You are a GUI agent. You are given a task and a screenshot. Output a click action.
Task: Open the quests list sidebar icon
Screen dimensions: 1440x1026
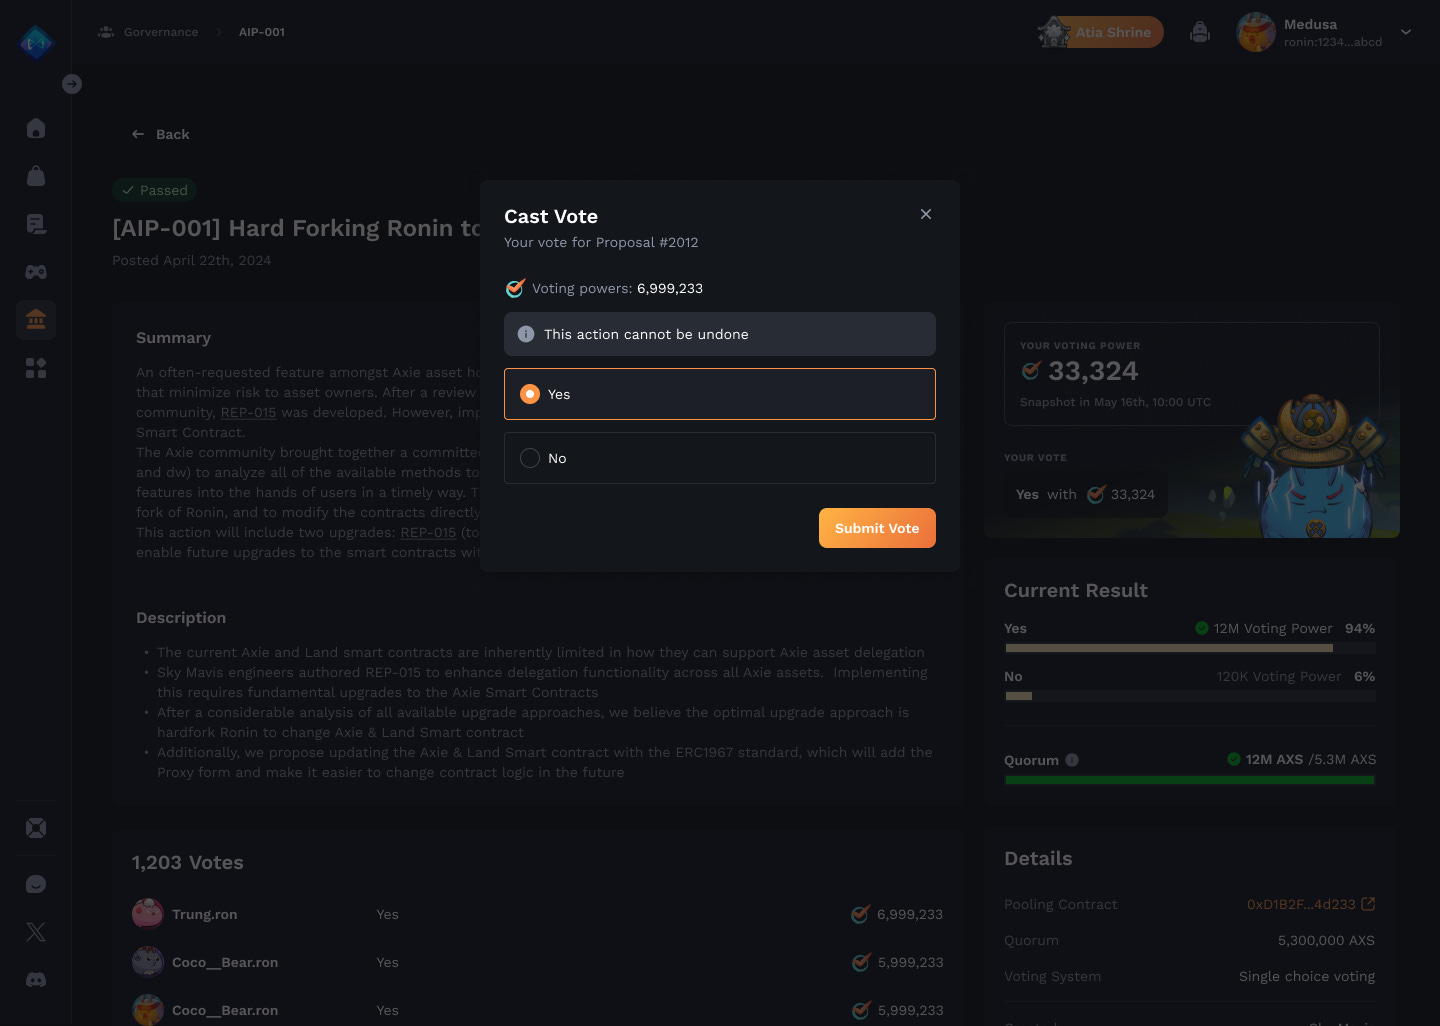click(x=36, y=224)
